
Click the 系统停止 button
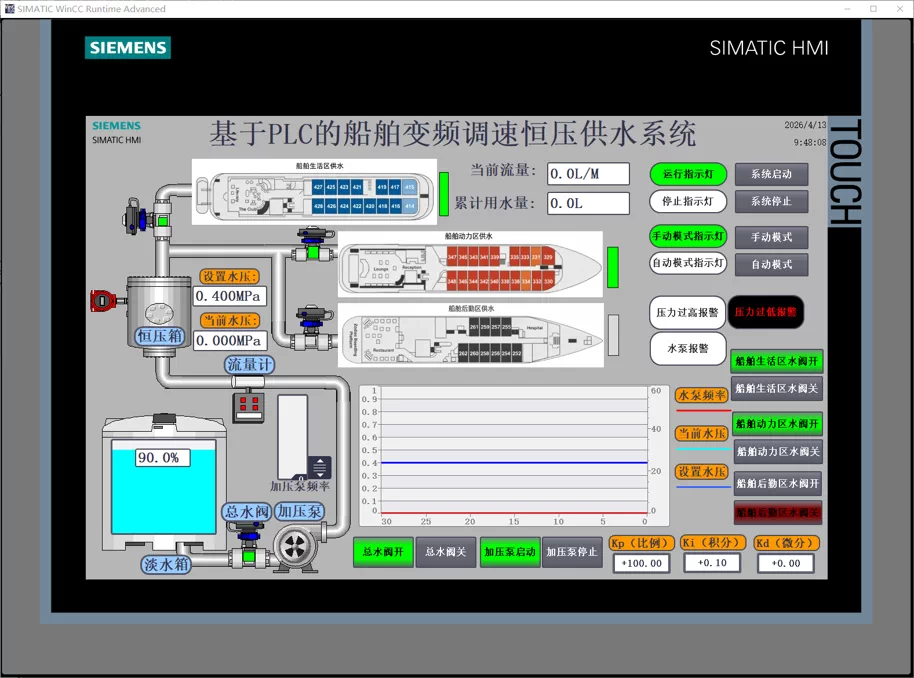pos(771,201)
